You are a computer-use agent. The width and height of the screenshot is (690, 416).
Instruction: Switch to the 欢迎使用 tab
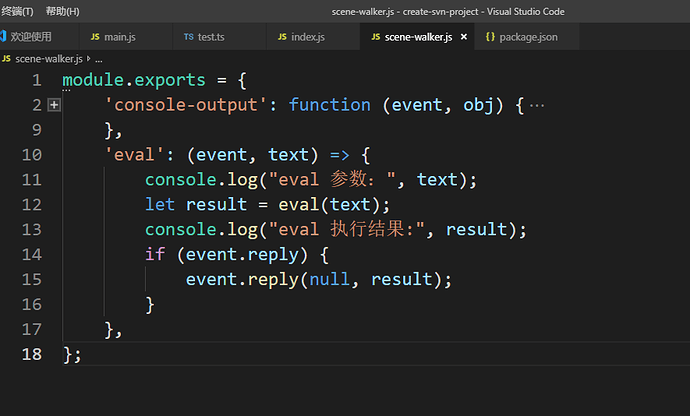coord(31,37)
